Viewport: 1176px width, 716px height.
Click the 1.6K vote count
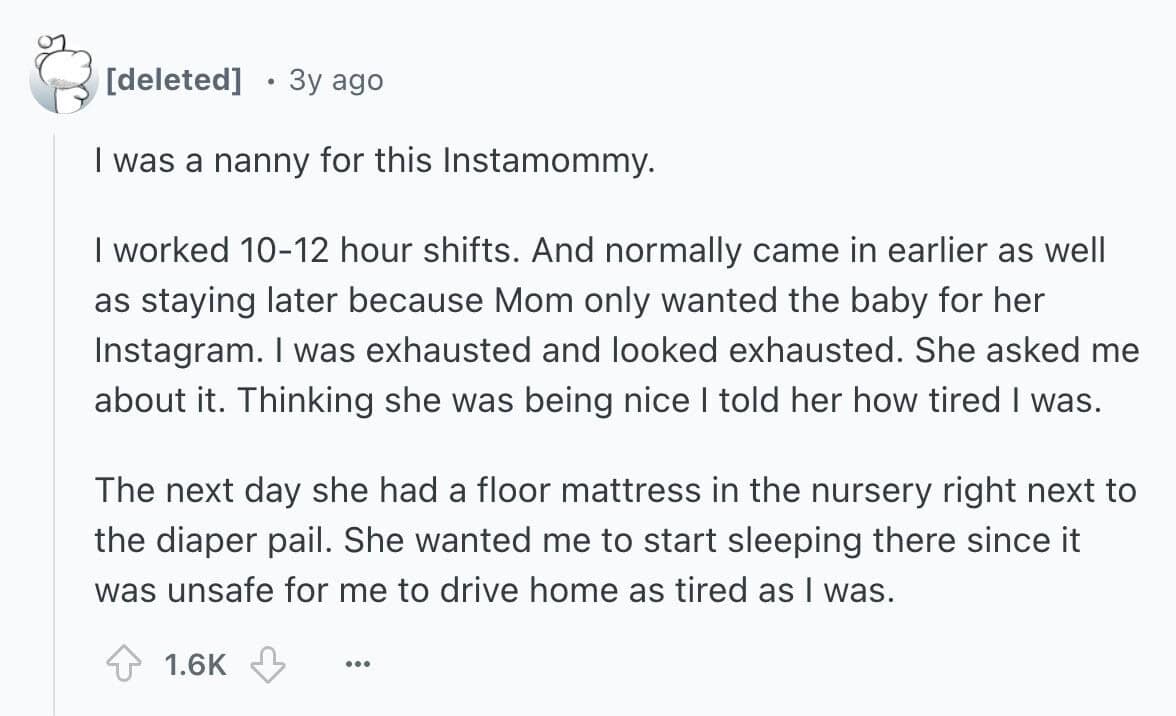tap(193, 663)
